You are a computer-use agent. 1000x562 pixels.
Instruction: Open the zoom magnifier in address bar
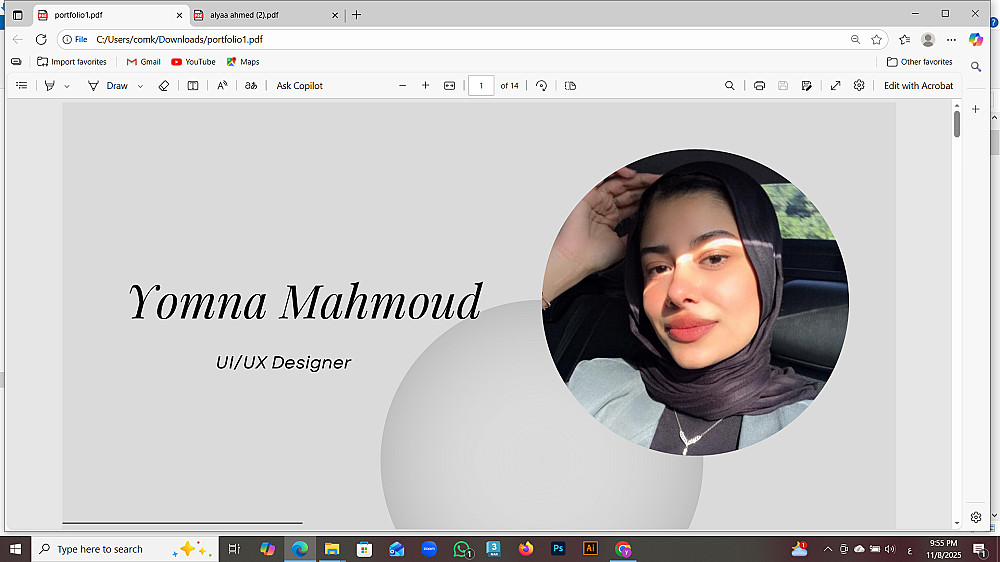(x=855, y=40)
